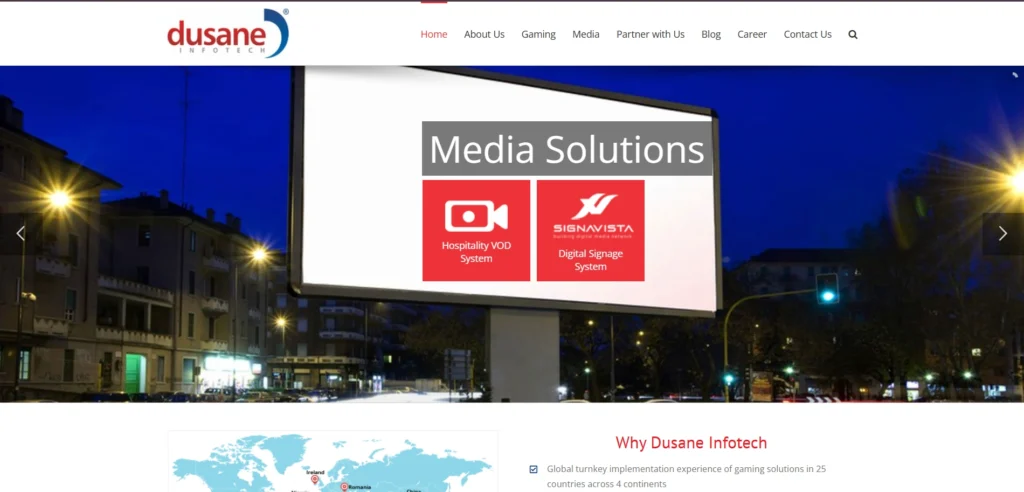Open the Media menu
This screenshot has width=1024, height=492.
click(586, 35)
